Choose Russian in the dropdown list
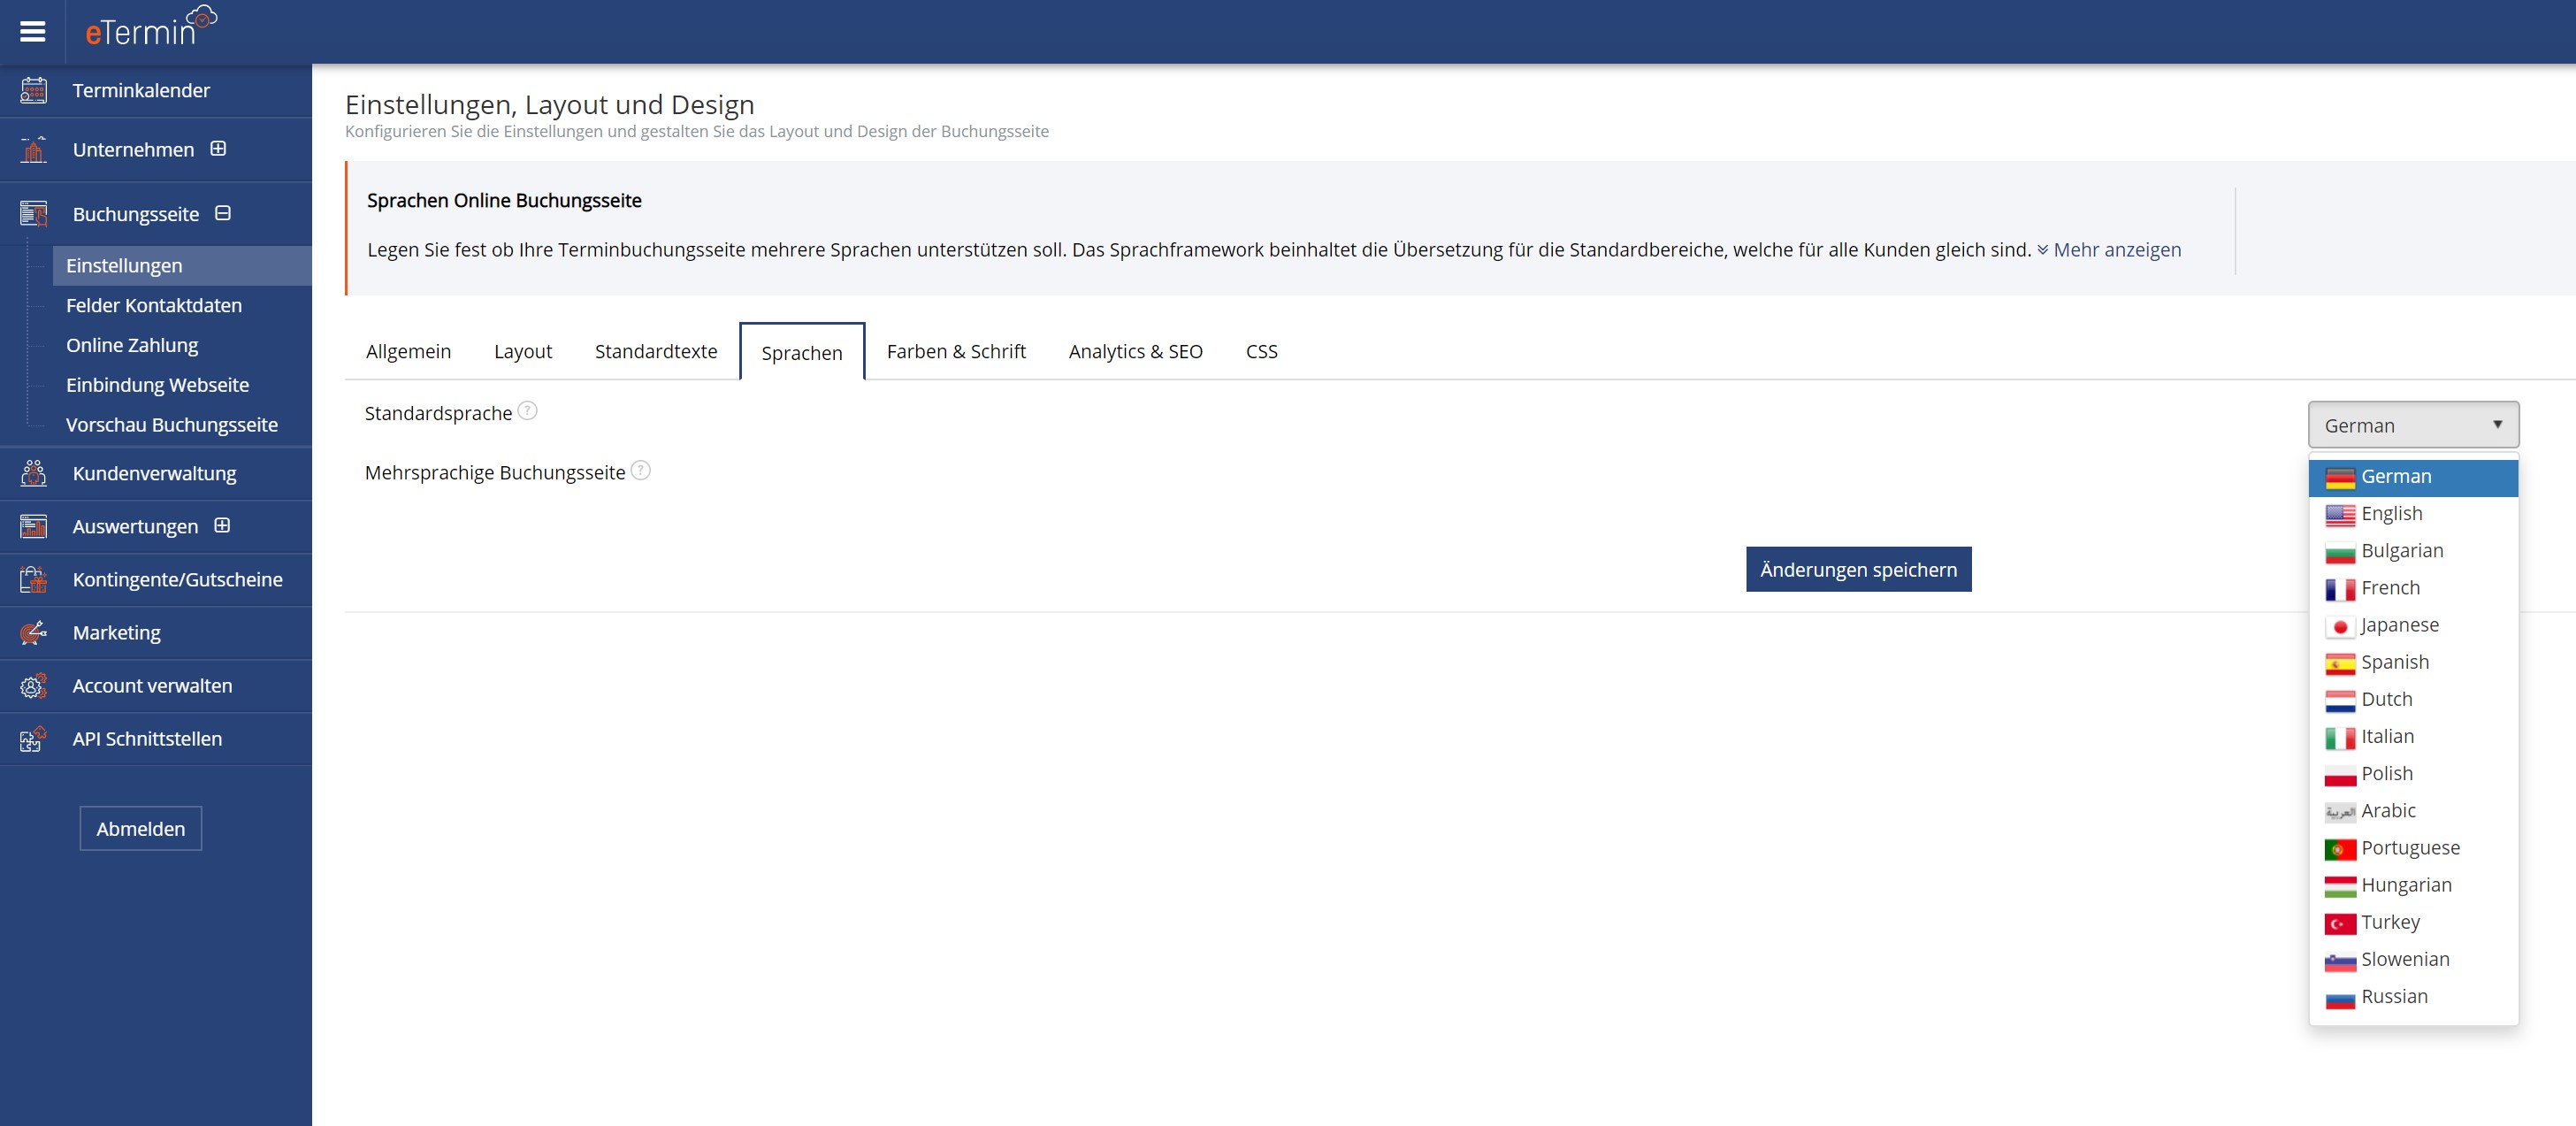Screen dimensions: 2576x1126 pyautogui.click(x=2413, y=997)
